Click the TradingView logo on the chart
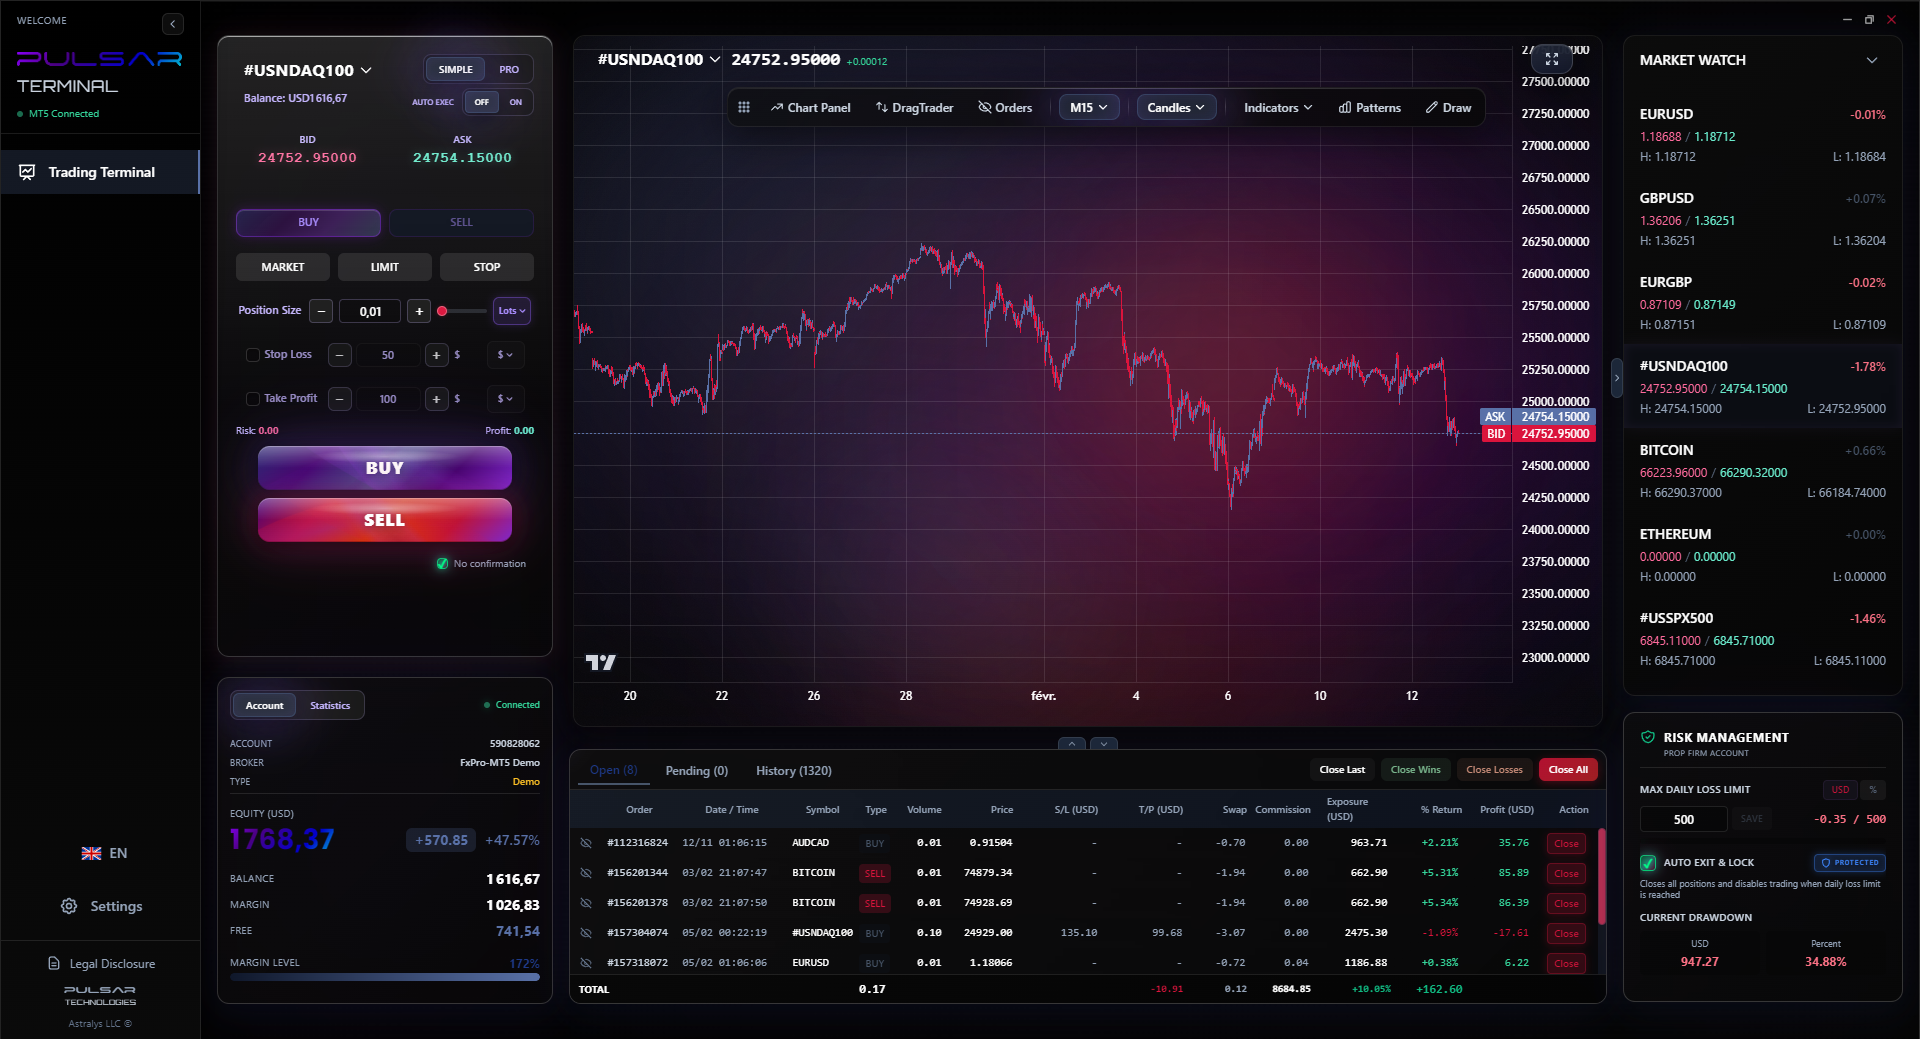Screen dimensions: 1920x1039 600,661
